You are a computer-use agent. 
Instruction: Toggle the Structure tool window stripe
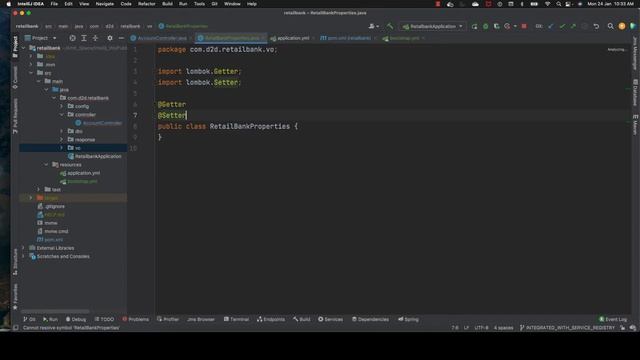15,262
